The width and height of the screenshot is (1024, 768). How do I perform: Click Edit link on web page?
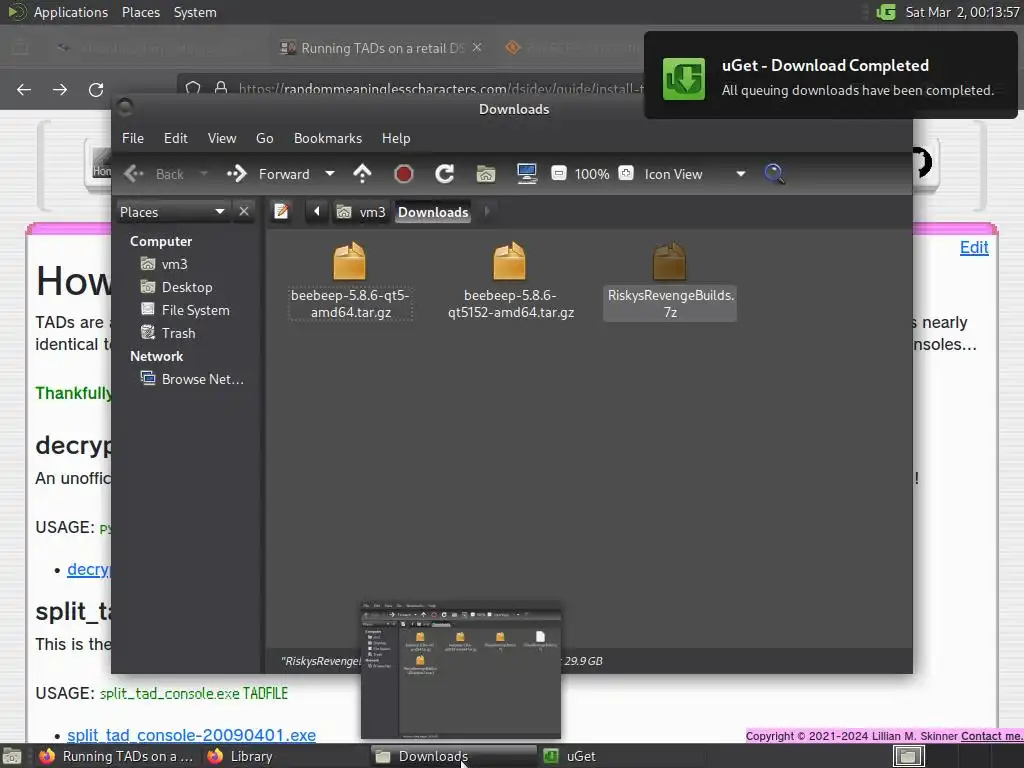(974, 248)
